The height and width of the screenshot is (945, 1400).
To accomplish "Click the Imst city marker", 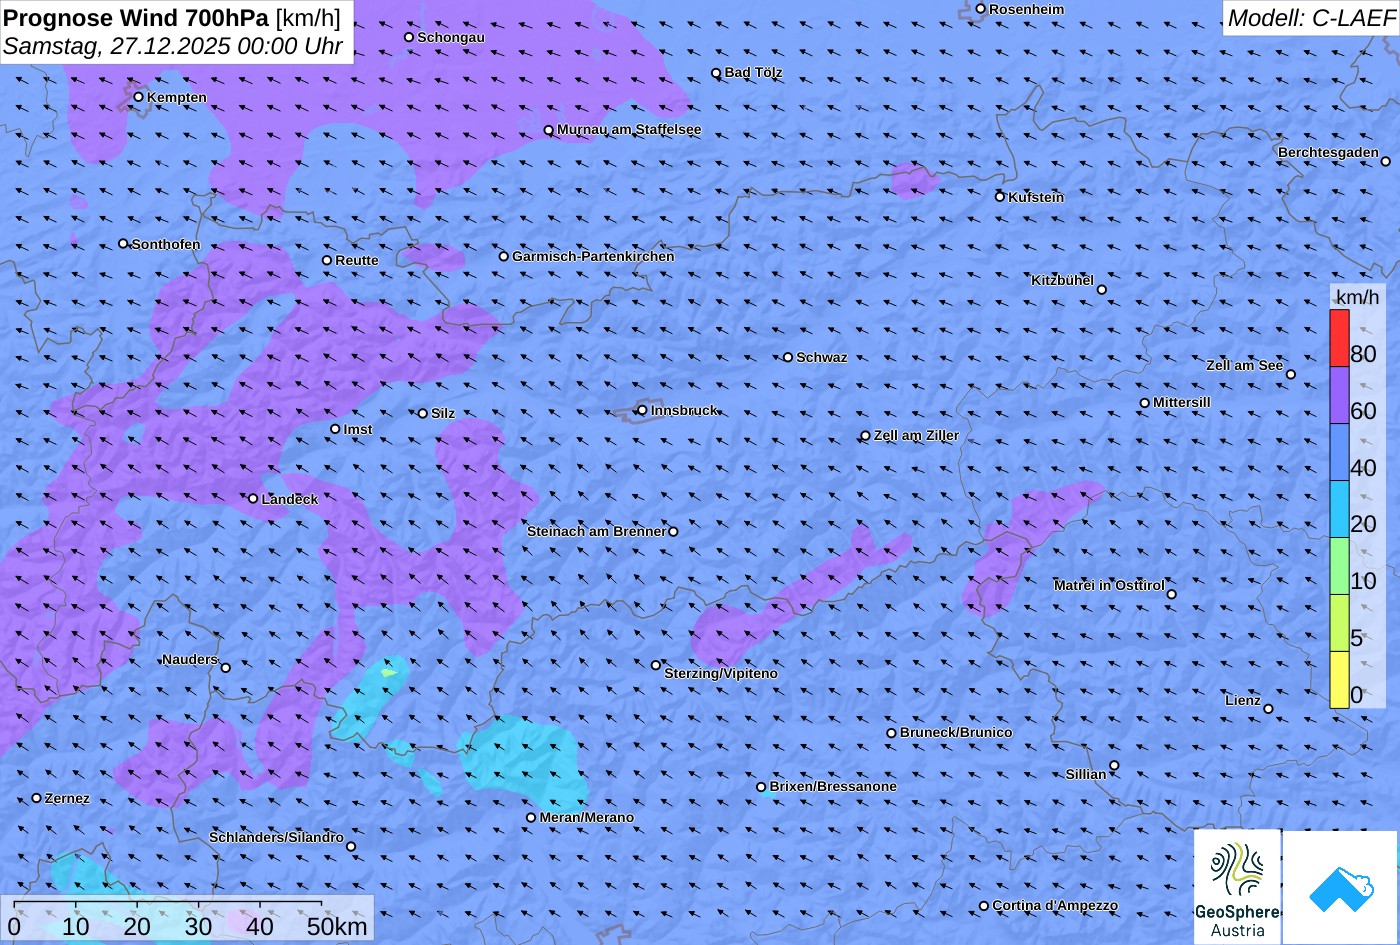I will [x=335, y=429].
